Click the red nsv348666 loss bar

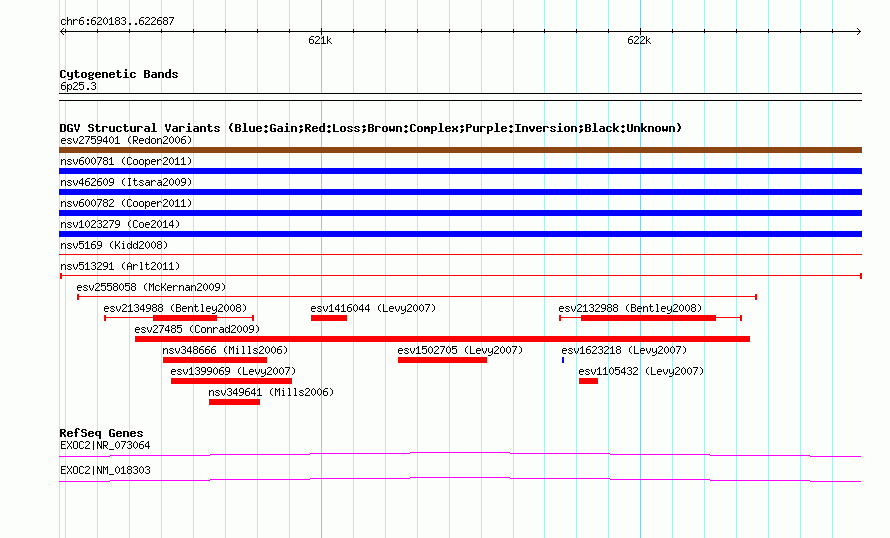[215, 360]
